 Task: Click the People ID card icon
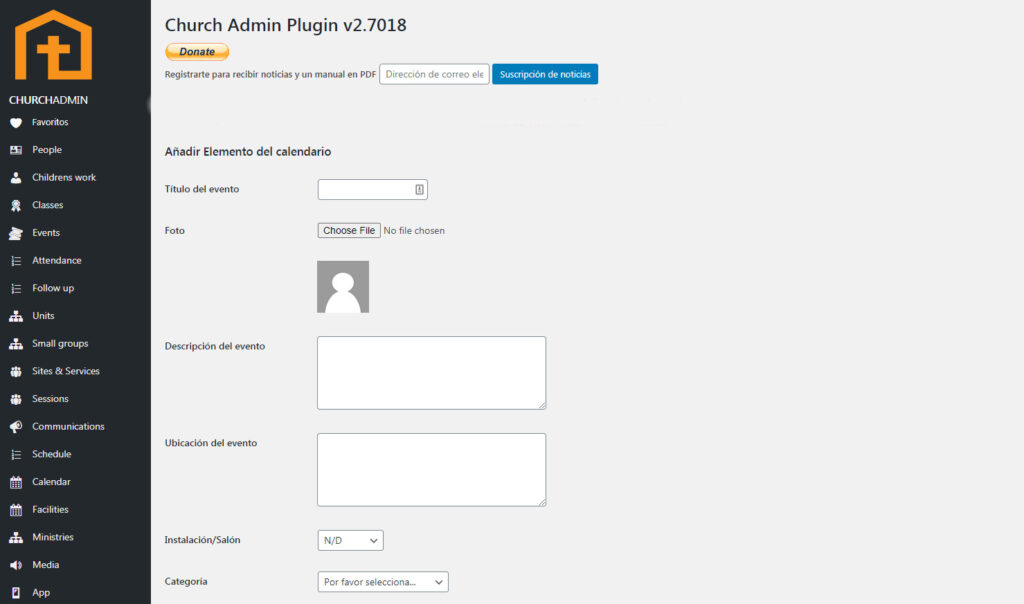click(15, 150)
